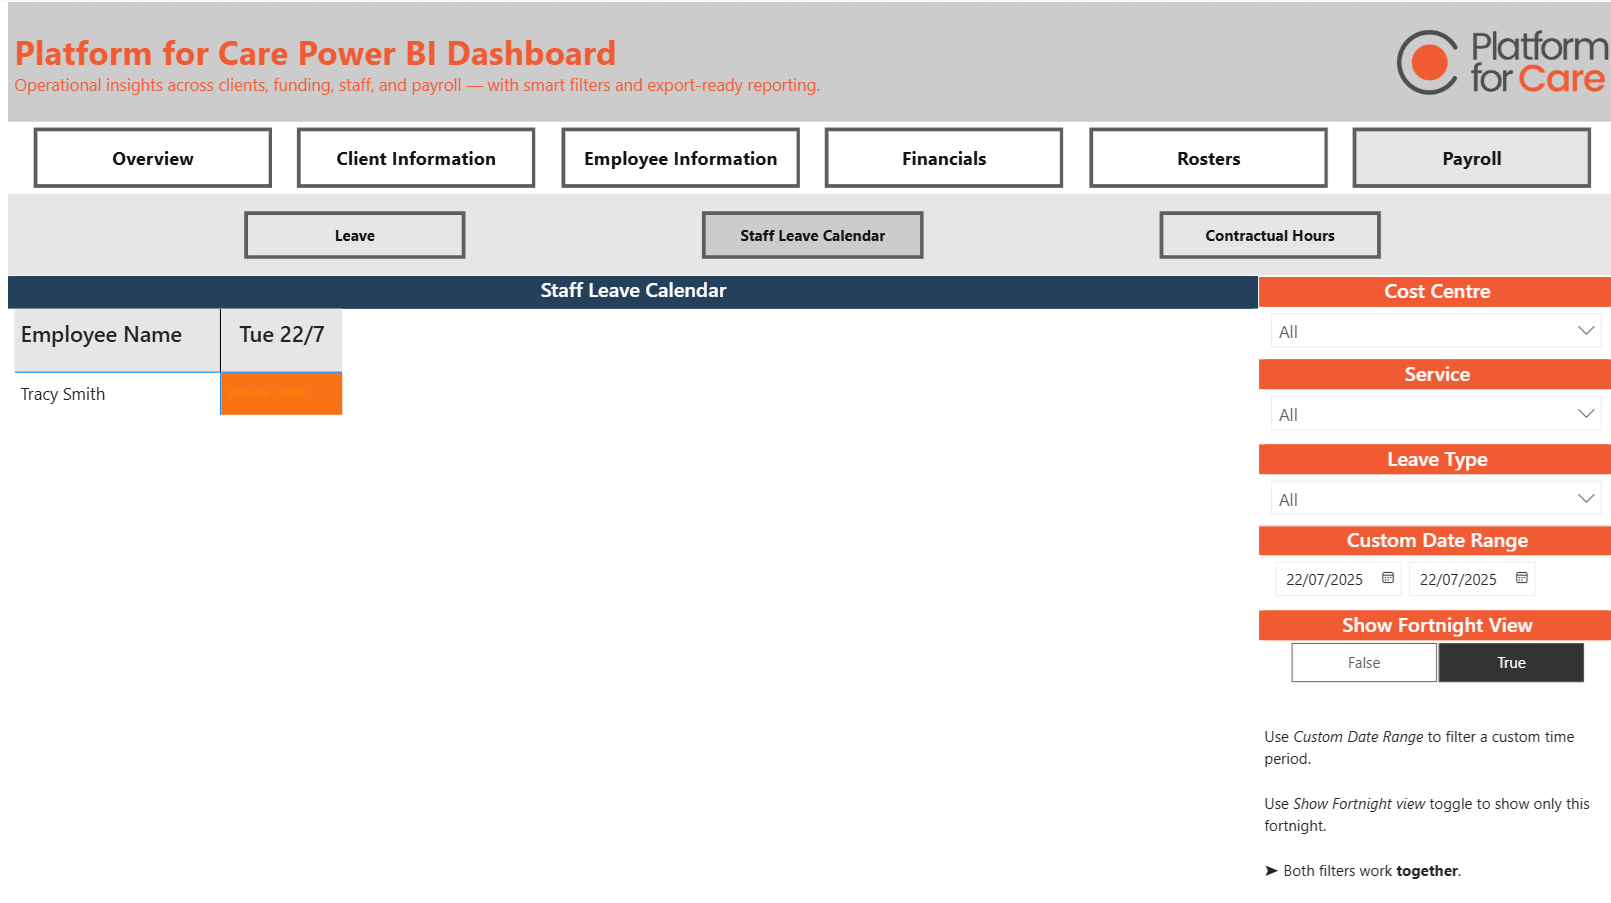The height and width of the screenshot is (903, 1611).
Task: Select the Payroll page button
Action: tap(1472, 158)
